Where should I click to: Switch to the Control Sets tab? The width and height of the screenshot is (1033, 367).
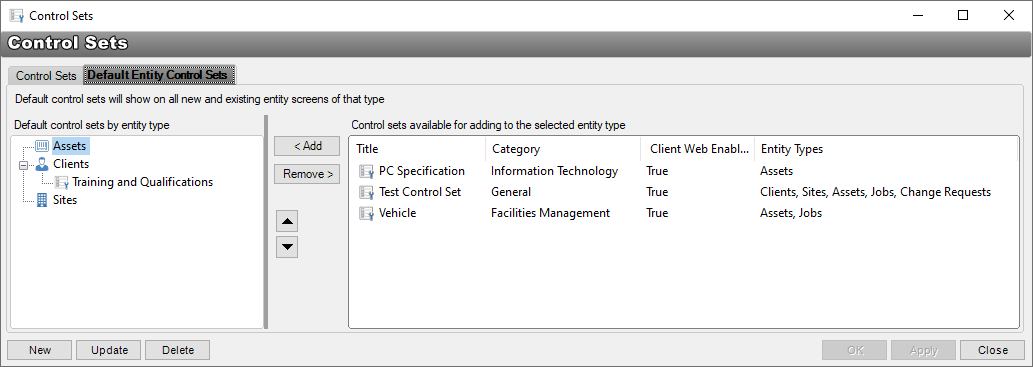[x=46, y=76]
